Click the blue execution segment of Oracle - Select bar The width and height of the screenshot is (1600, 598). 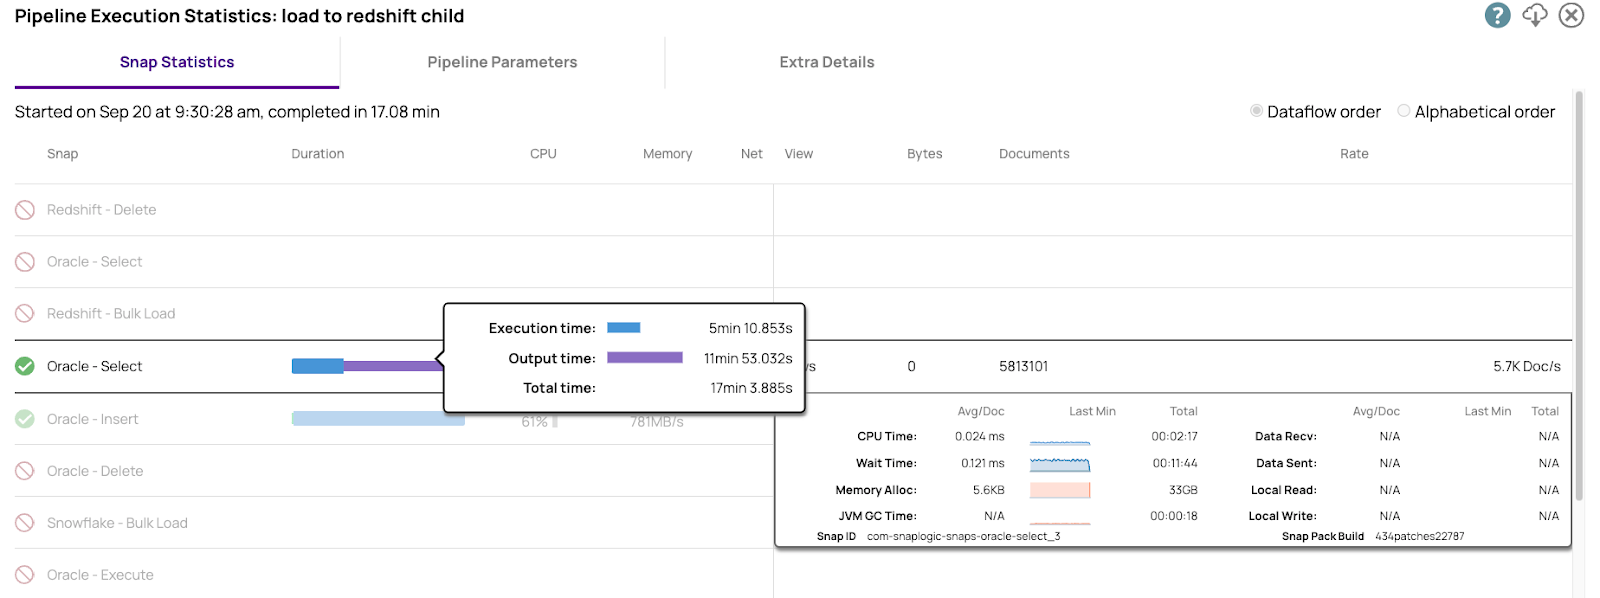317,366
